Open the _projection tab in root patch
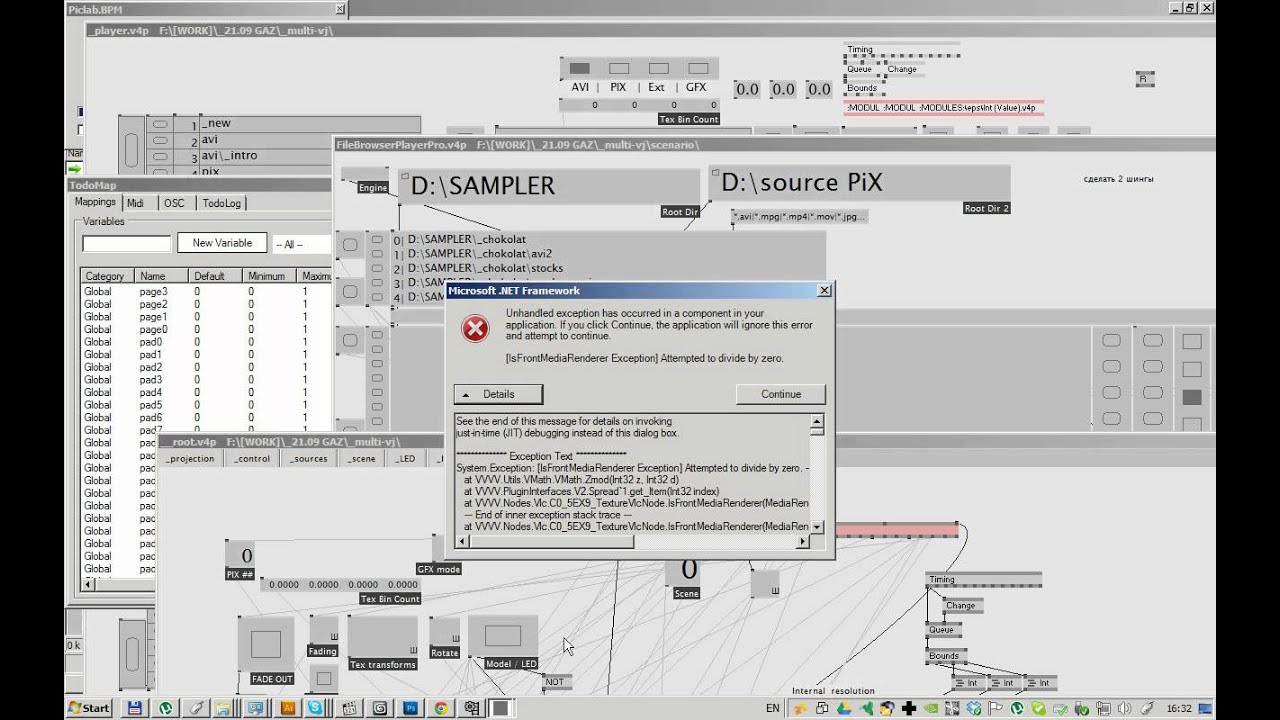The width and height of the screenshot is (1280, 720). (190, 459)
